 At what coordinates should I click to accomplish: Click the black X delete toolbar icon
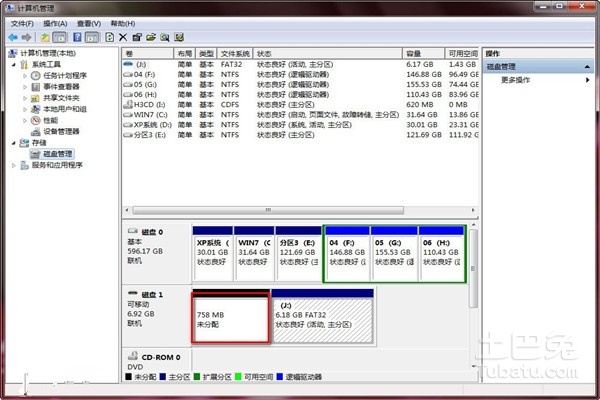click(x=122, y=37)
